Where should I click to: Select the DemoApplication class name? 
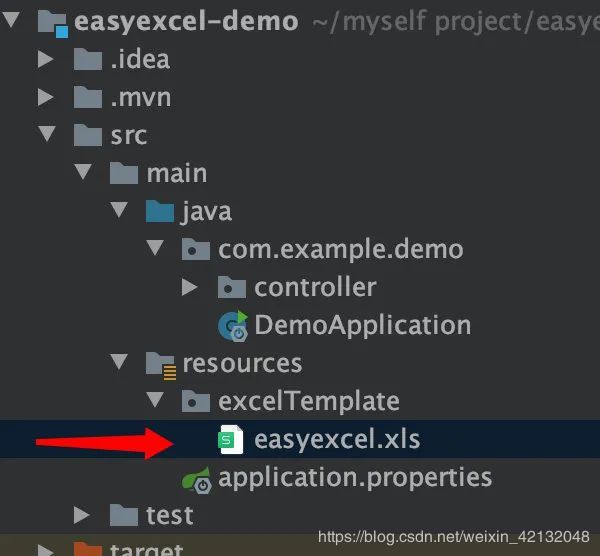[x=363, y=325]
